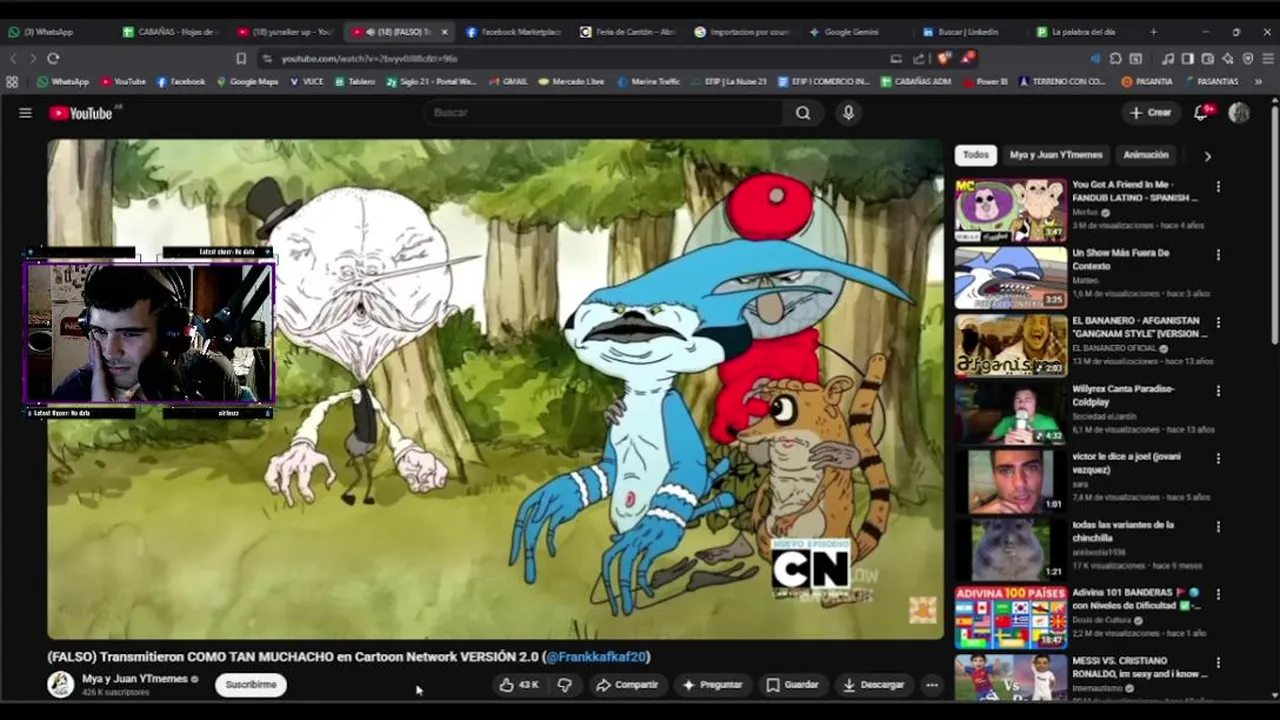The image size is (1280, 720).
Task: Open options for EL BANANERO video
Action: pos(1218,323)
